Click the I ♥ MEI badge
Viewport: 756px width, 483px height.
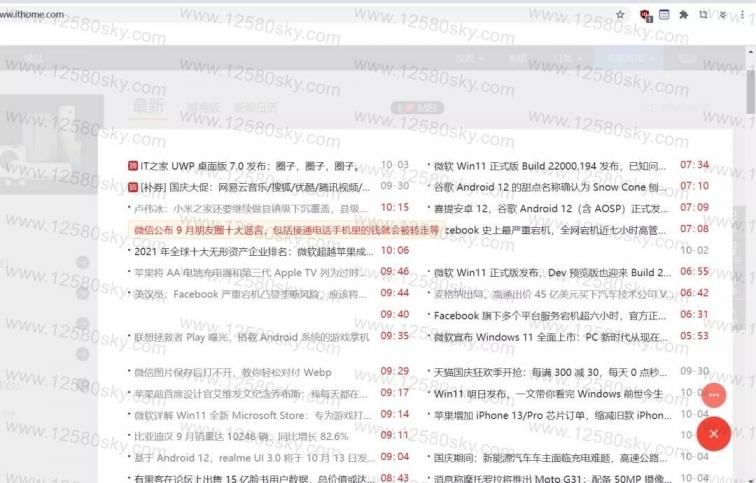click(417, 108)
